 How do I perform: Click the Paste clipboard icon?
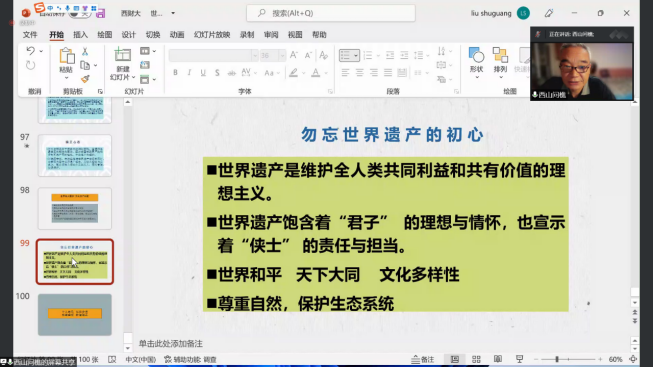pyautogui.click(x=67, y=55)
